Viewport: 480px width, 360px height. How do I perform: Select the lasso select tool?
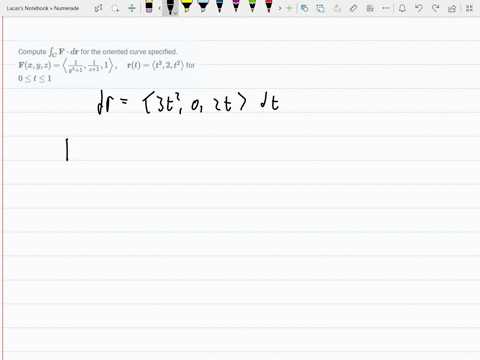tap(115, 8)
